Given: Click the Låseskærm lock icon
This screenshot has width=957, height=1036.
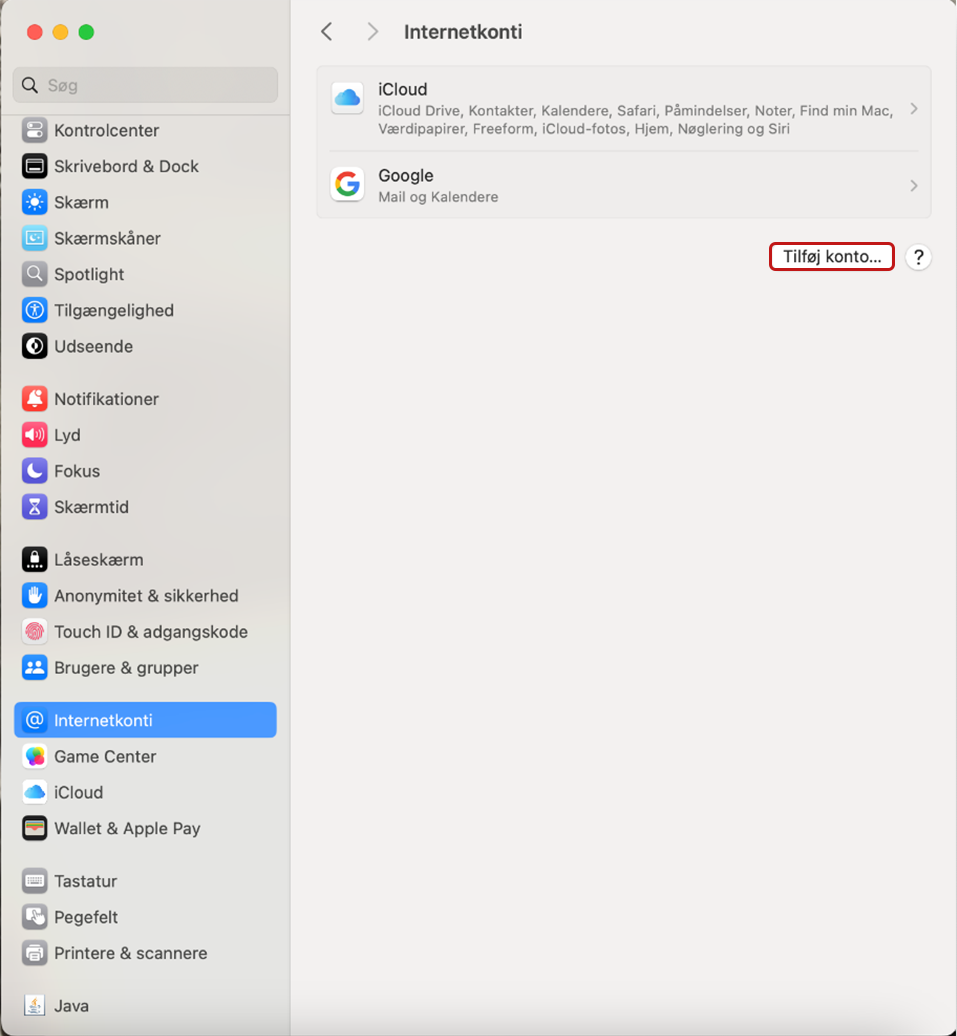Looking at the screenshot, I should tap(34, 560).
